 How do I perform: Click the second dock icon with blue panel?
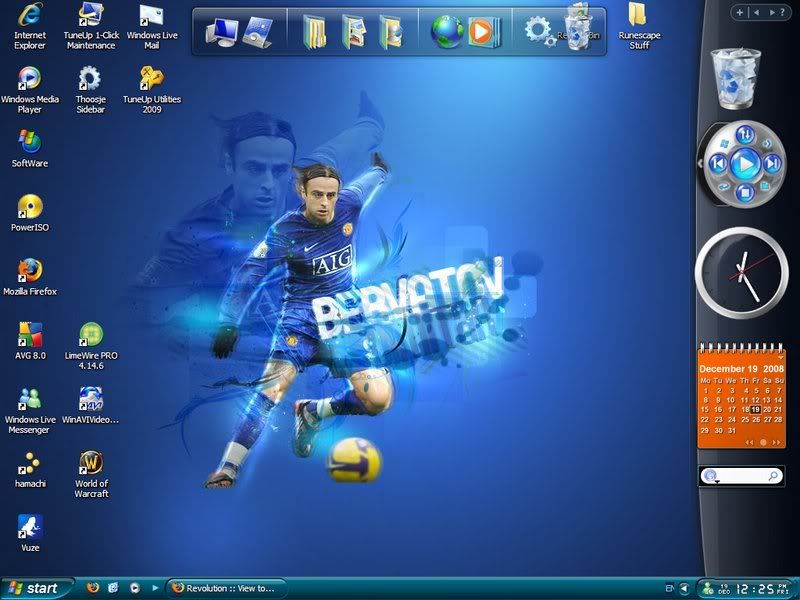tap(258, 32)
